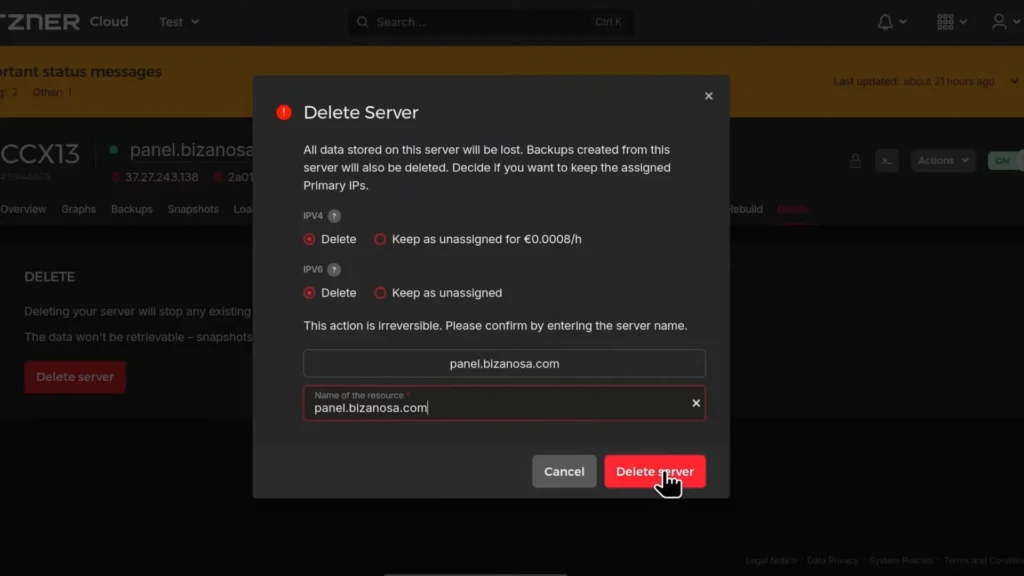Click the Cancel button in the dialog

pos(564,471)
